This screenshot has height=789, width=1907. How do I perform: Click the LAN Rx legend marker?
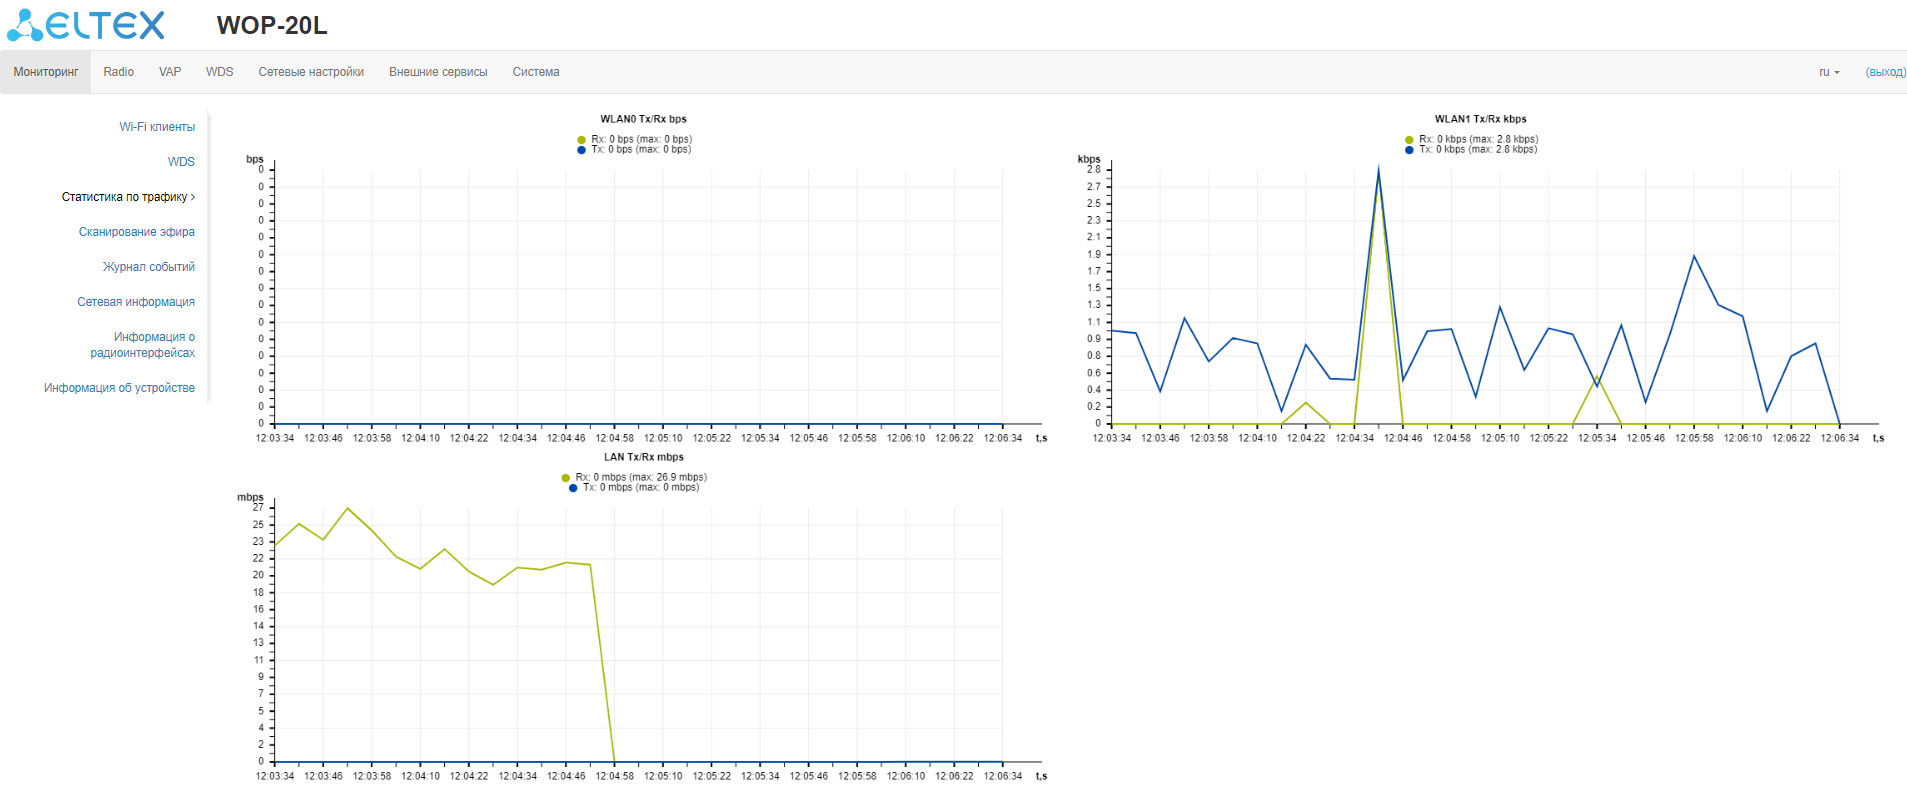[566, 478]
